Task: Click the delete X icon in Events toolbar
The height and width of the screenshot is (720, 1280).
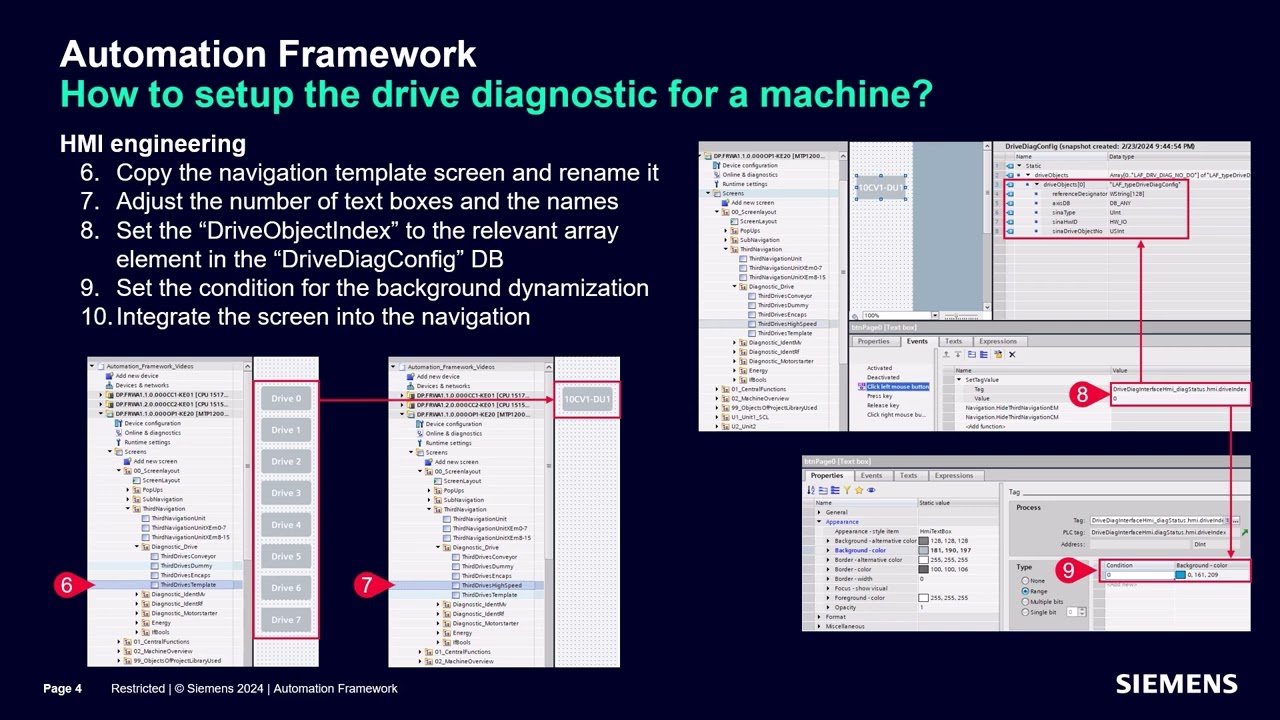Action: coord(1012,354)
